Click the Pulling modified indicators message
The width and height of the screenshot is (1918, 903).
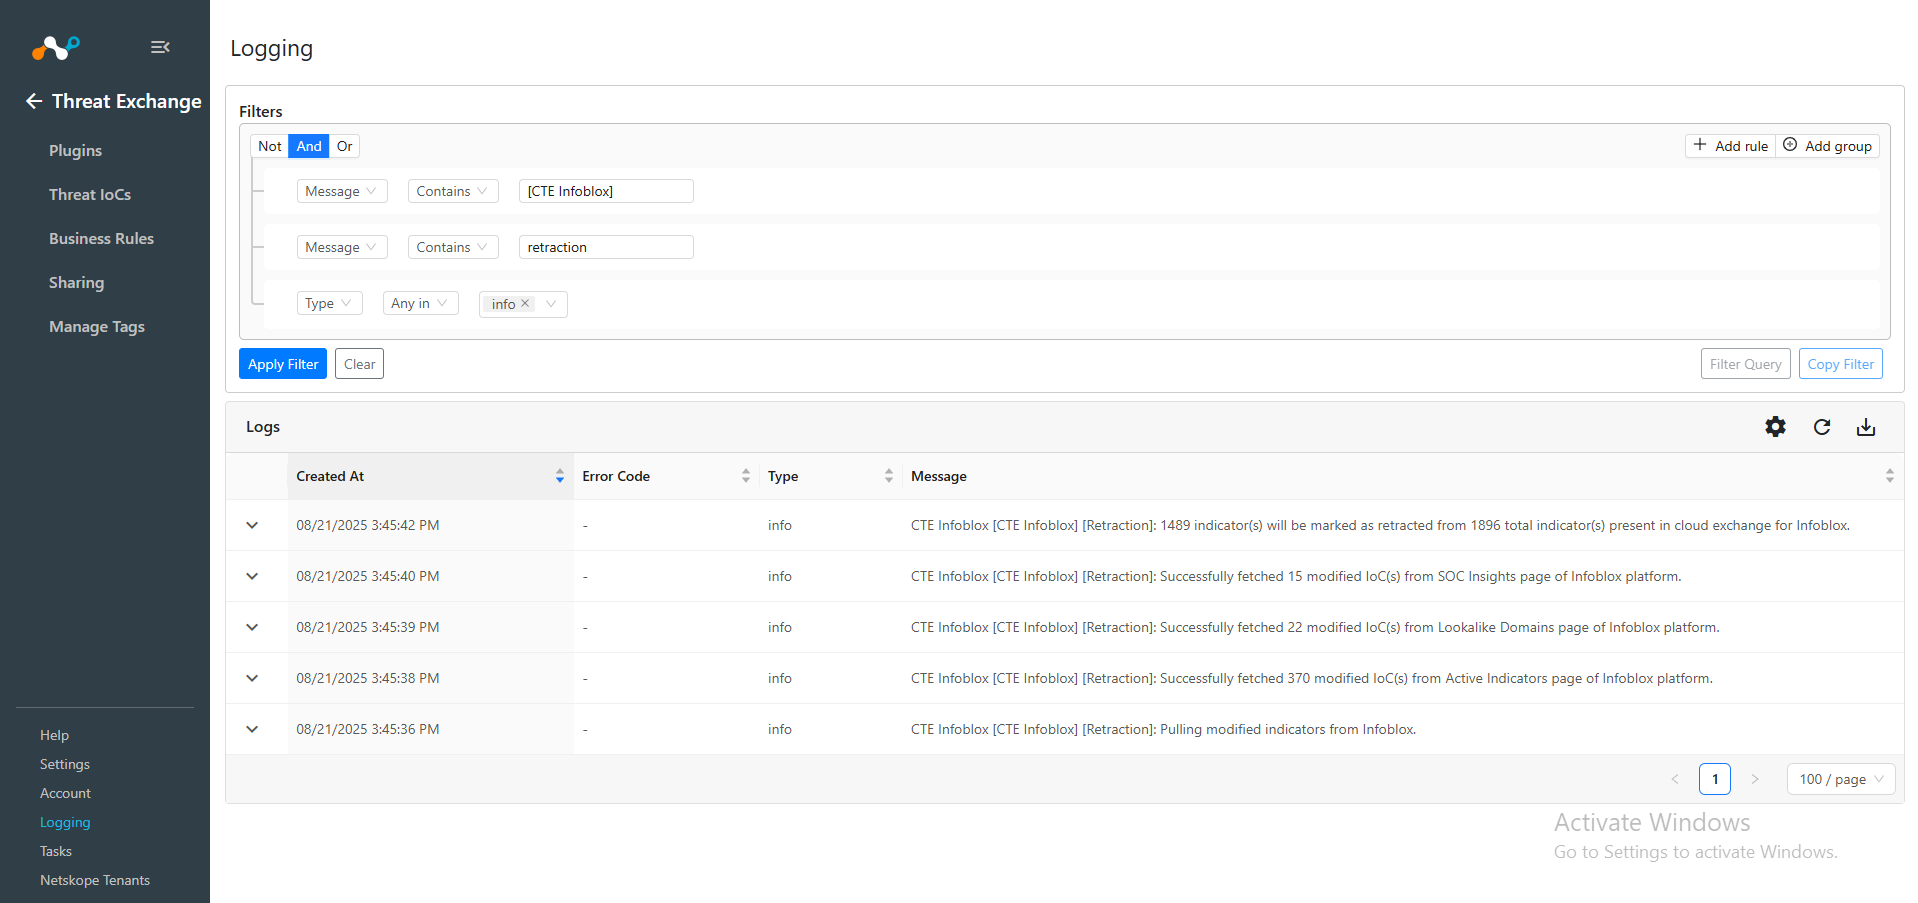pos(1163,729)
